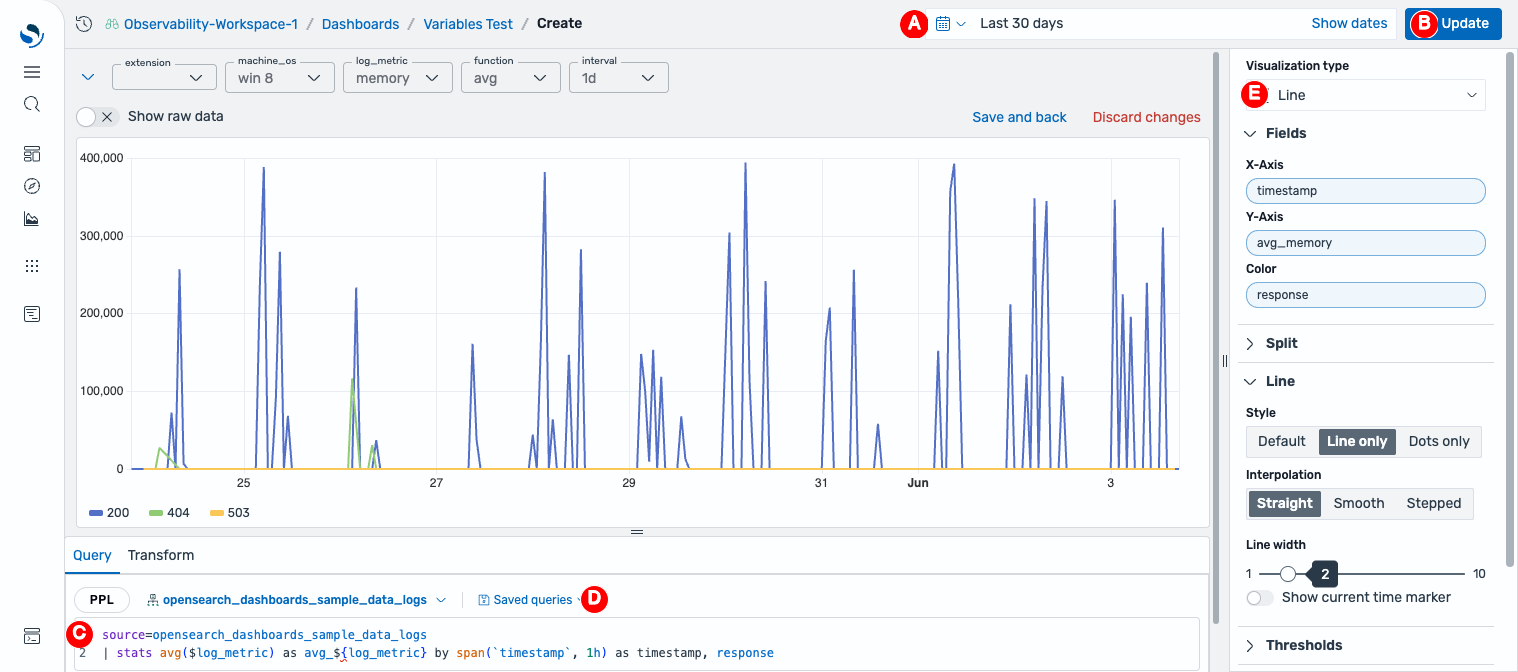Switch to the Query tab
1518x672 pixels.
(x=93, y=555)
